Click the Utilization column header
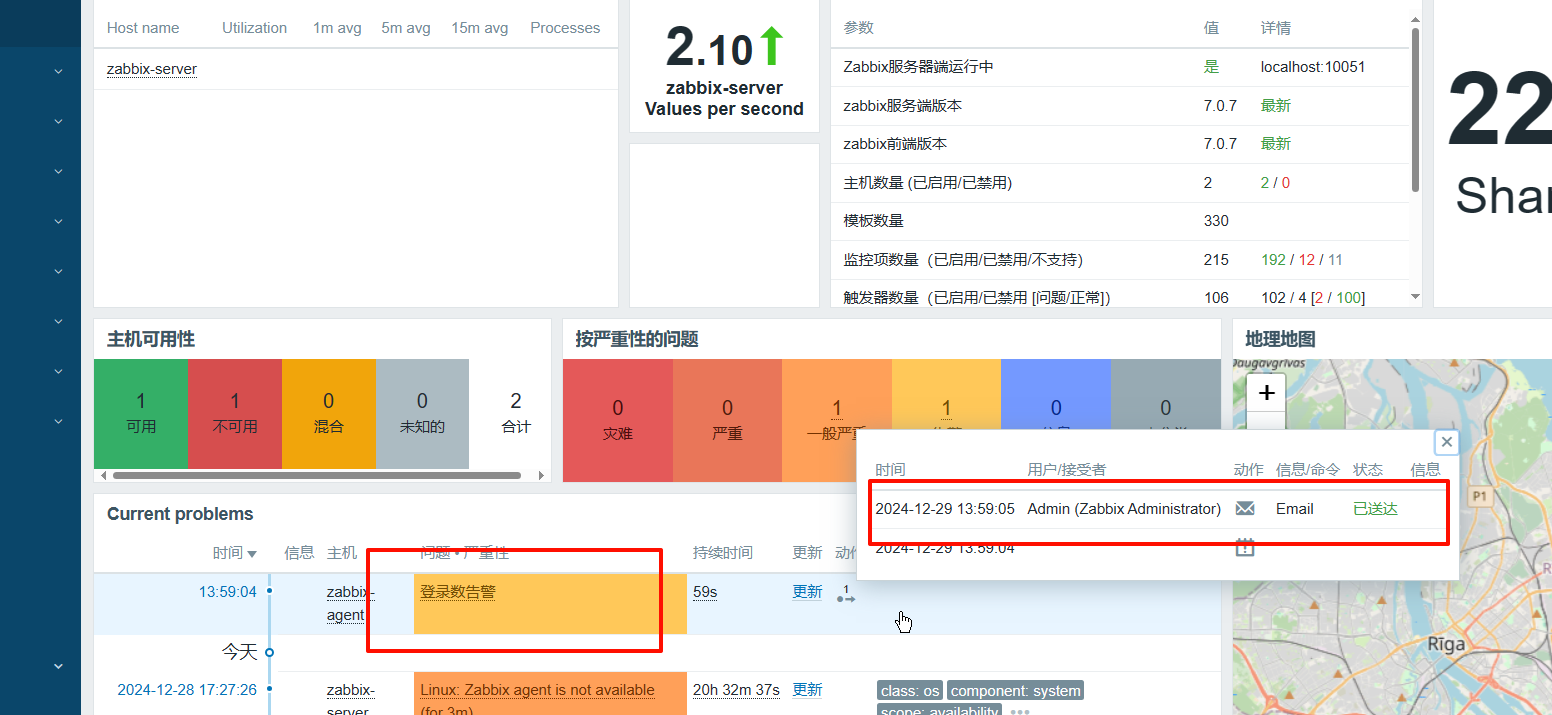Screen dimensions: 1552x715 click(x=254, y=28)
